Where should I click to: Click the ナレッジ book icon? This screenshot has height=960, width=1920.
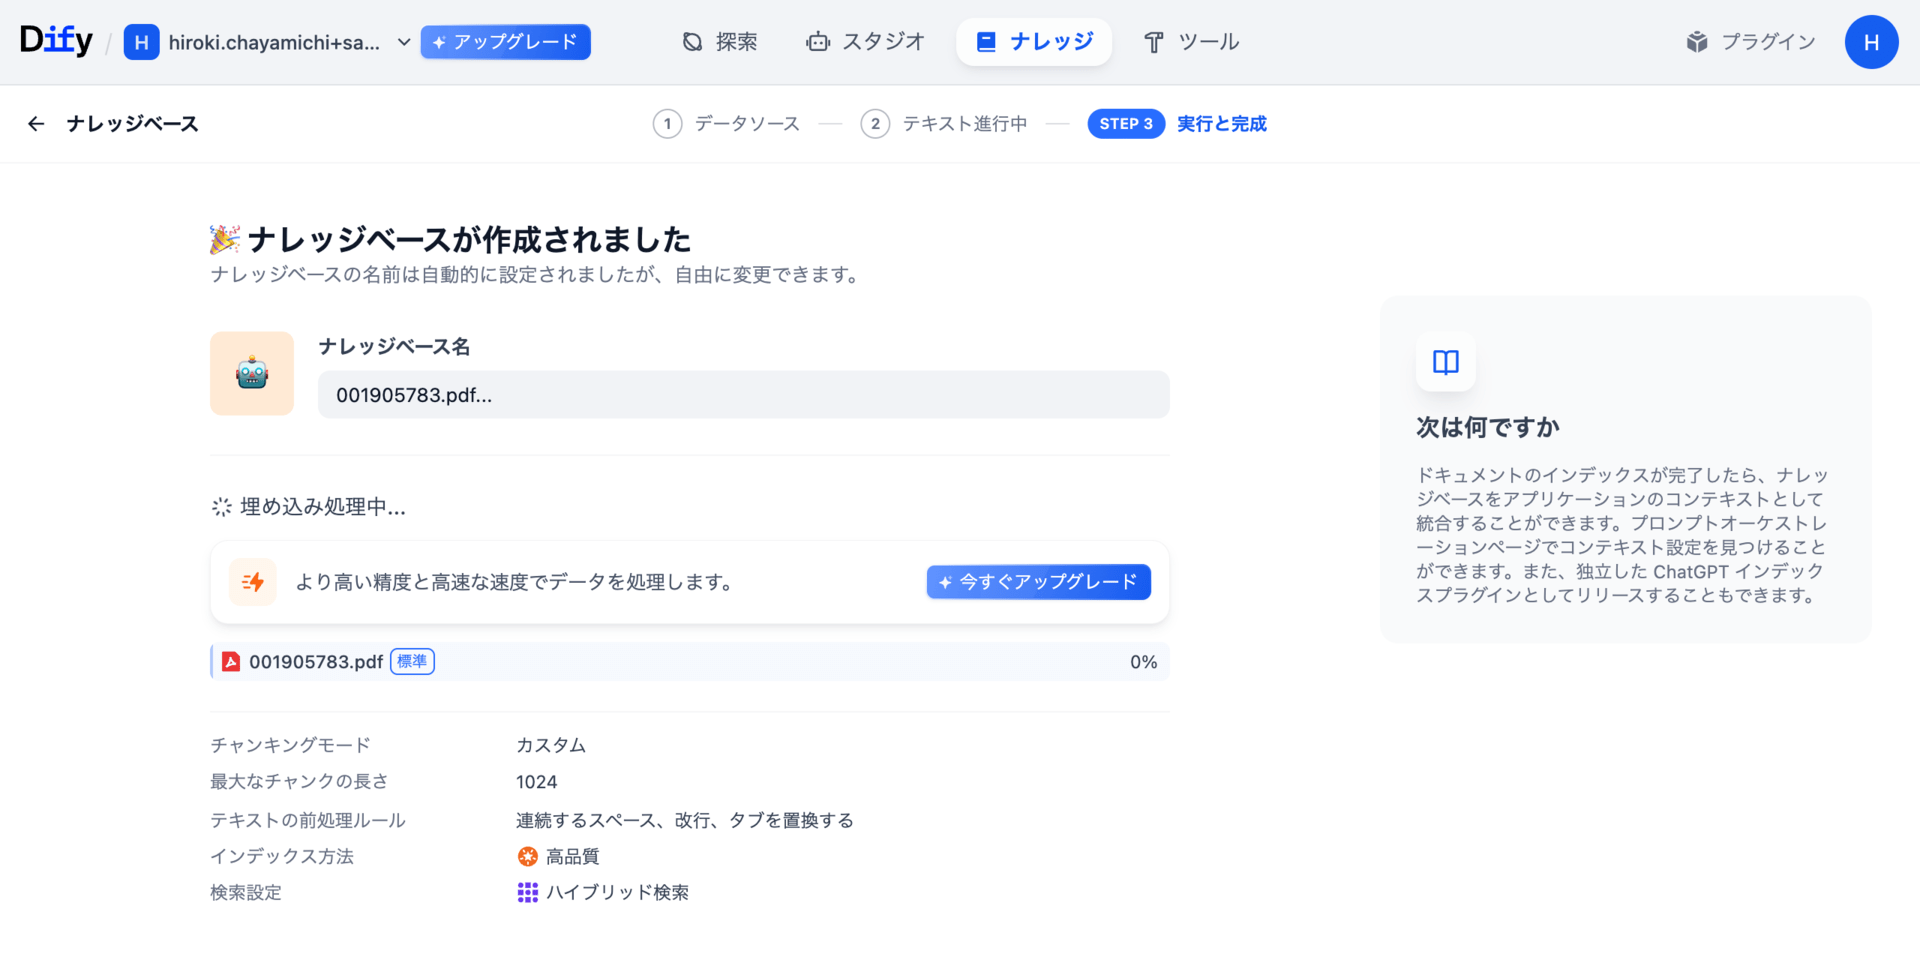(986, 41)
